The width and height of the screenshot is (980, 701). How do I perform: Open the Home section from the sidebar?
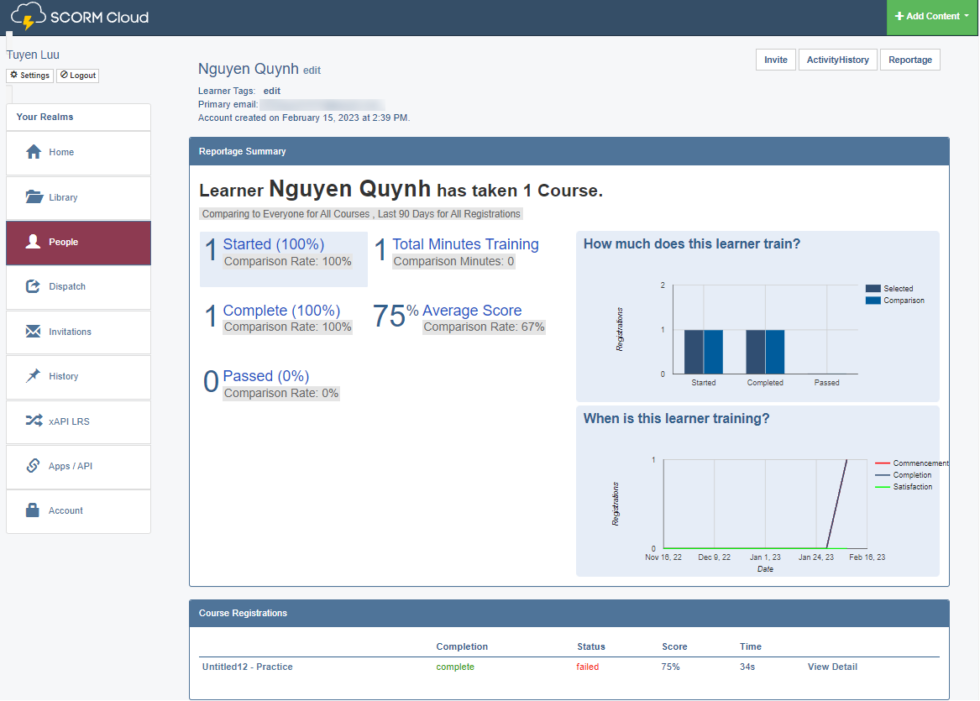(x=78, y=152)
